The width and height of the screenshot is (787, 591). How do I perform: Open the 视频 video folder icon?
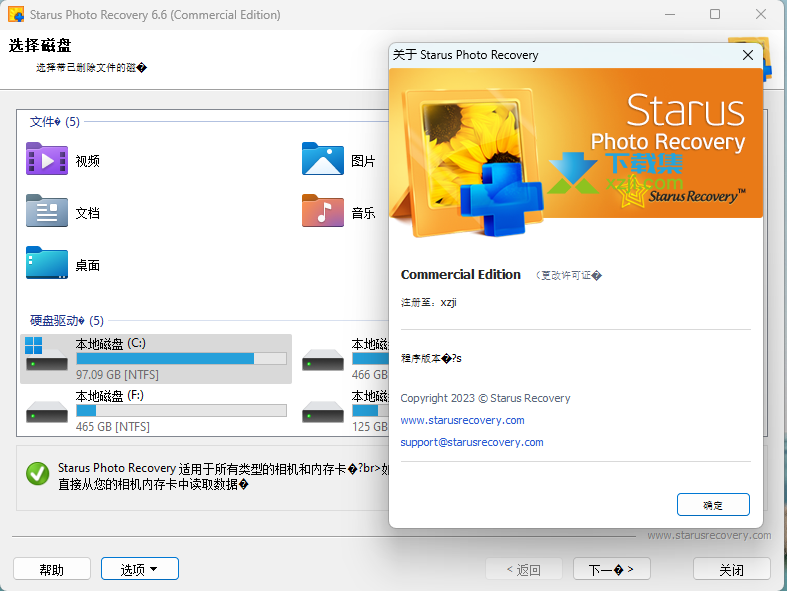pyautogui.click(x=47, y=159)
